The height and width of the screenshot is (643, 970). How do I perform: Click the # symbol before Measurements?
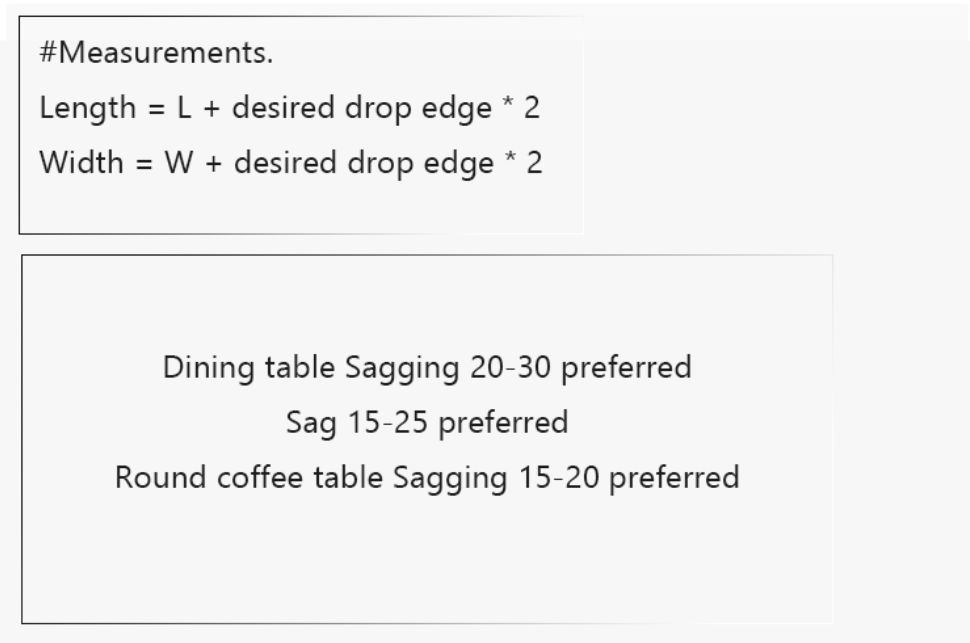(x=47, y=53)
